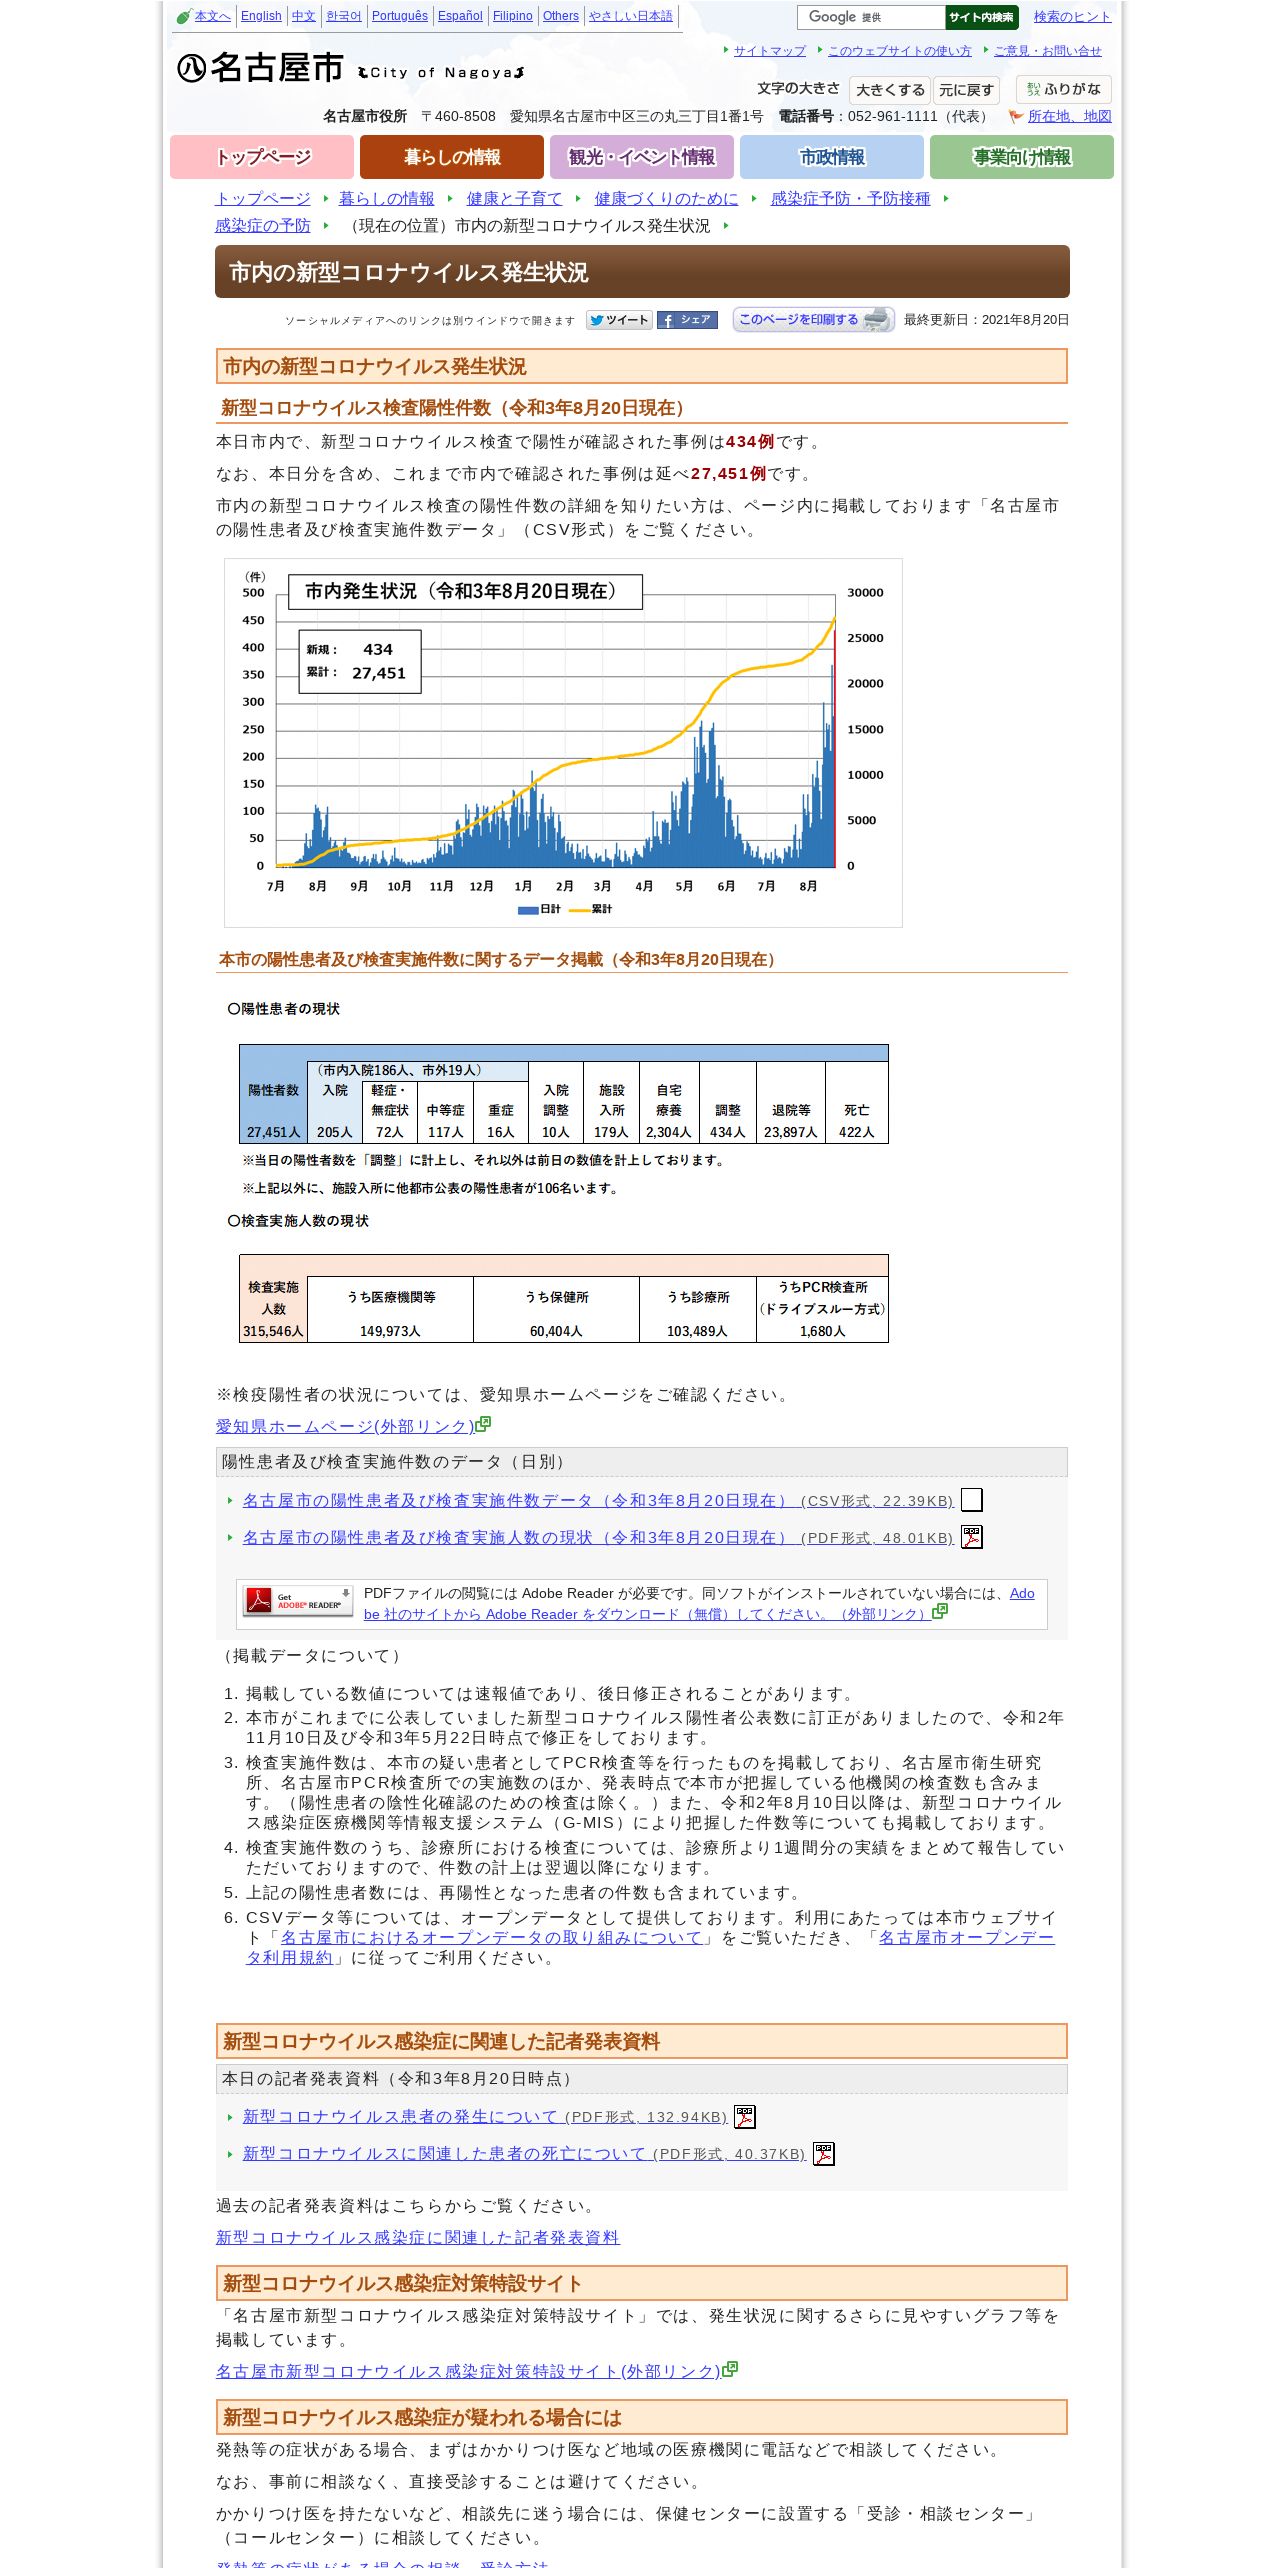Open the 暮らしの情報 navigation tab
This screenshot has width=1284, height=2568.
click(452, 157)
